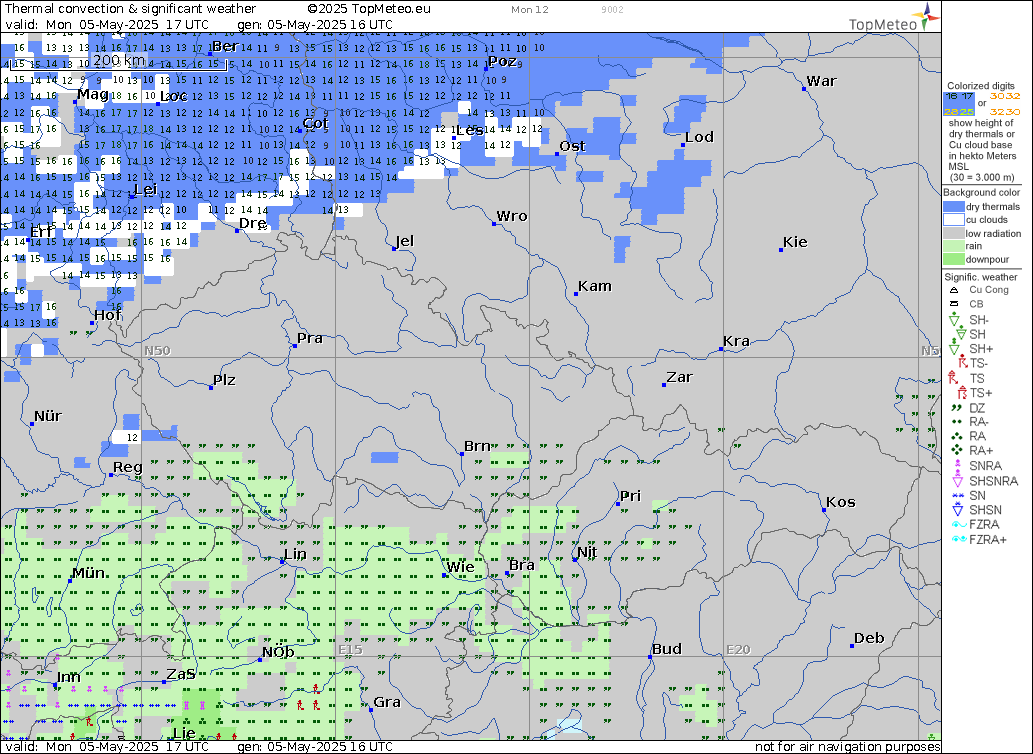Image resolution: width=1033 pixels, height=754 pixels.
Task: Click the Nür city label
Action: [47, 416]
